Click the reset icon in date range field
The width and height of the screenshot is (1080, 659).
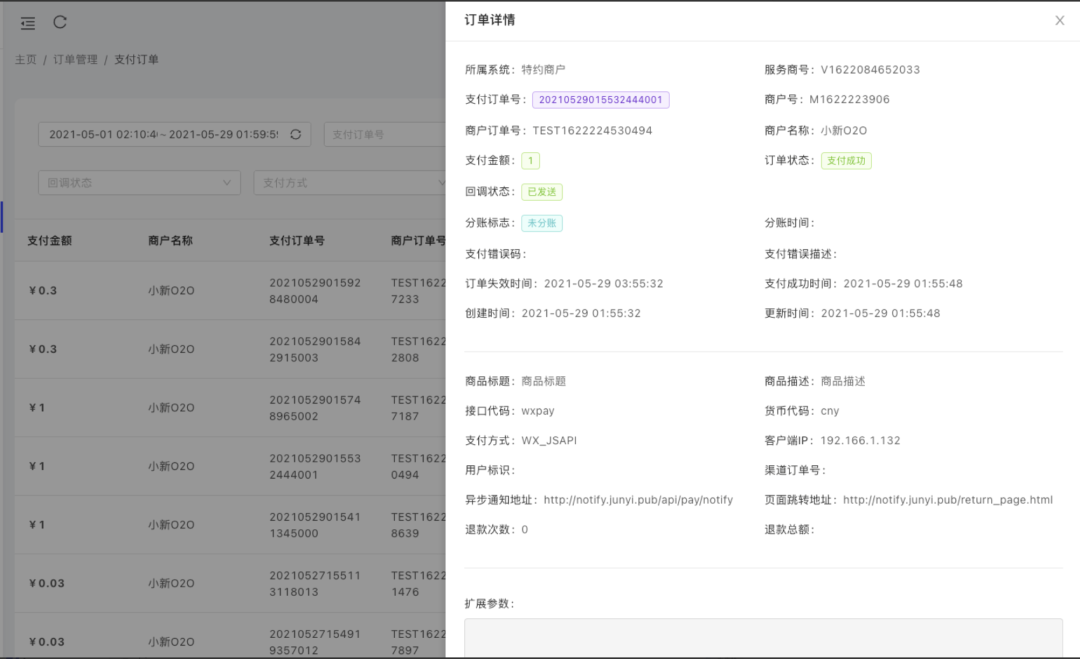[295, 134]
